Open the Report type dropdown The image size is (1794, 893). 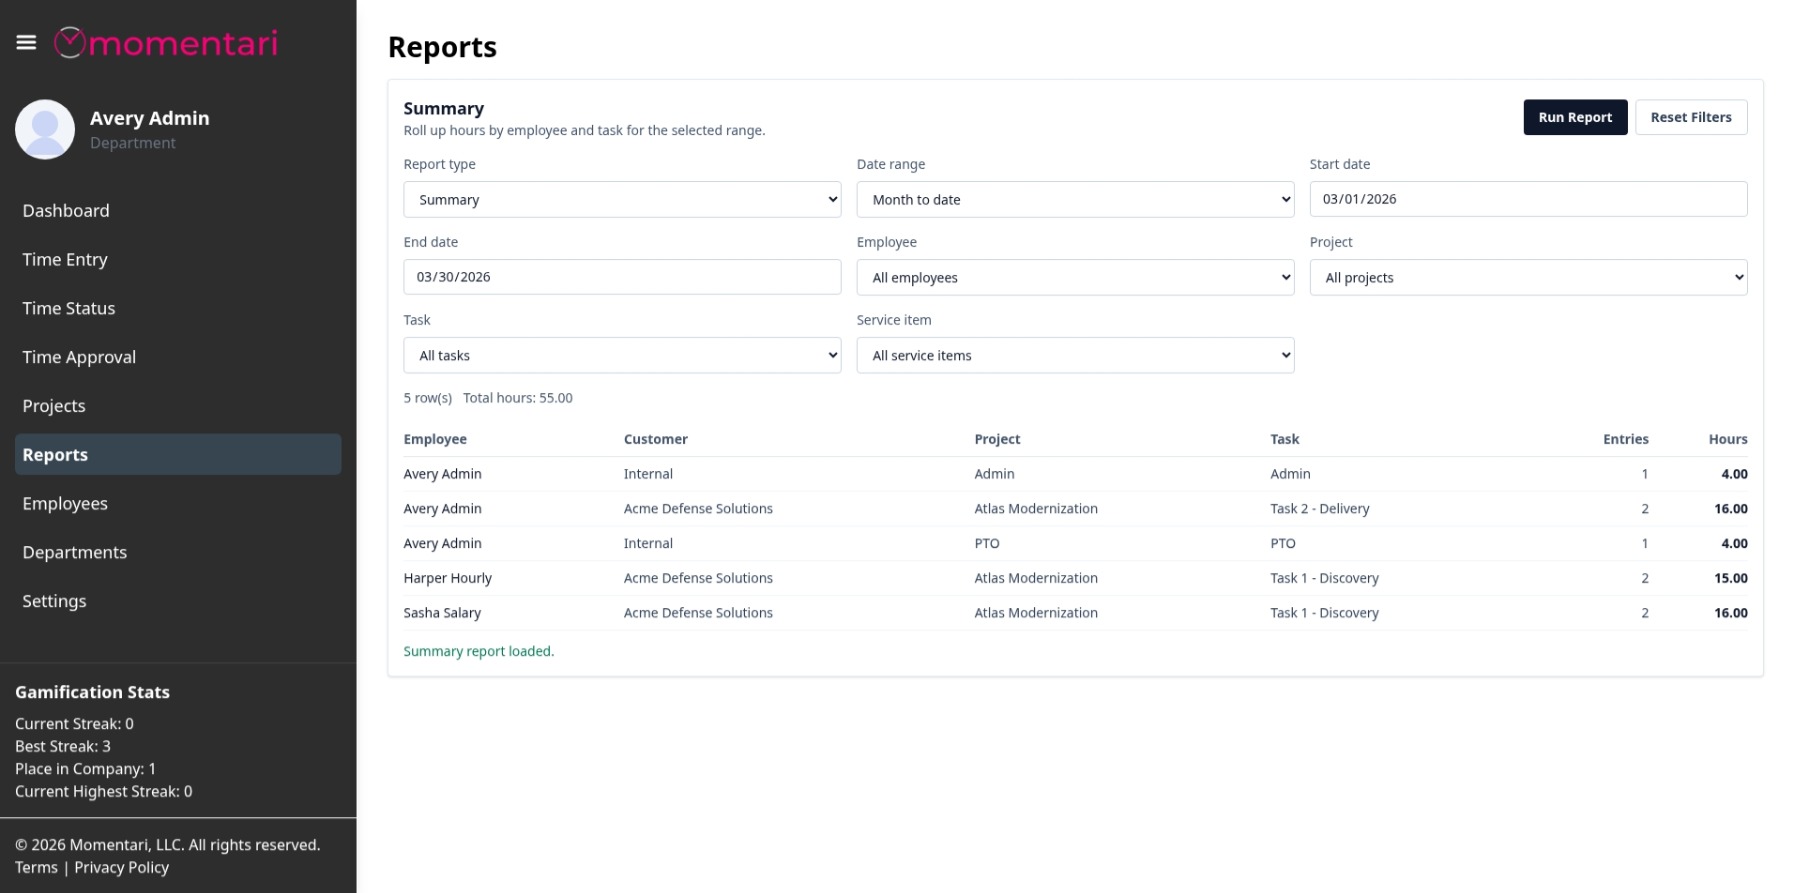coord(621,200)
